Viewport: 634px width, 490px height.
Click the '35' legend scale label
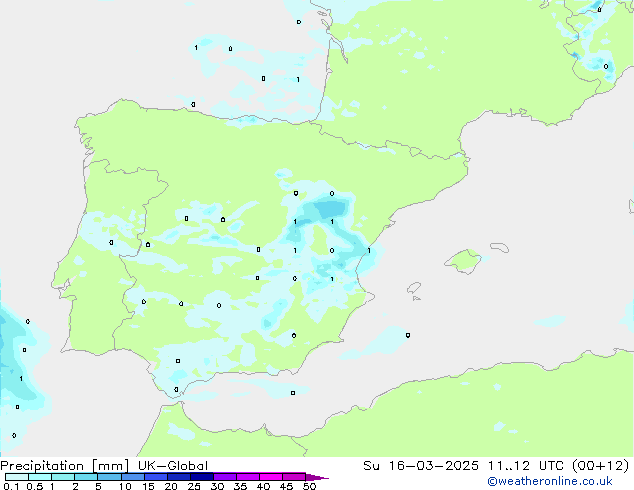[x=240, y=486]
